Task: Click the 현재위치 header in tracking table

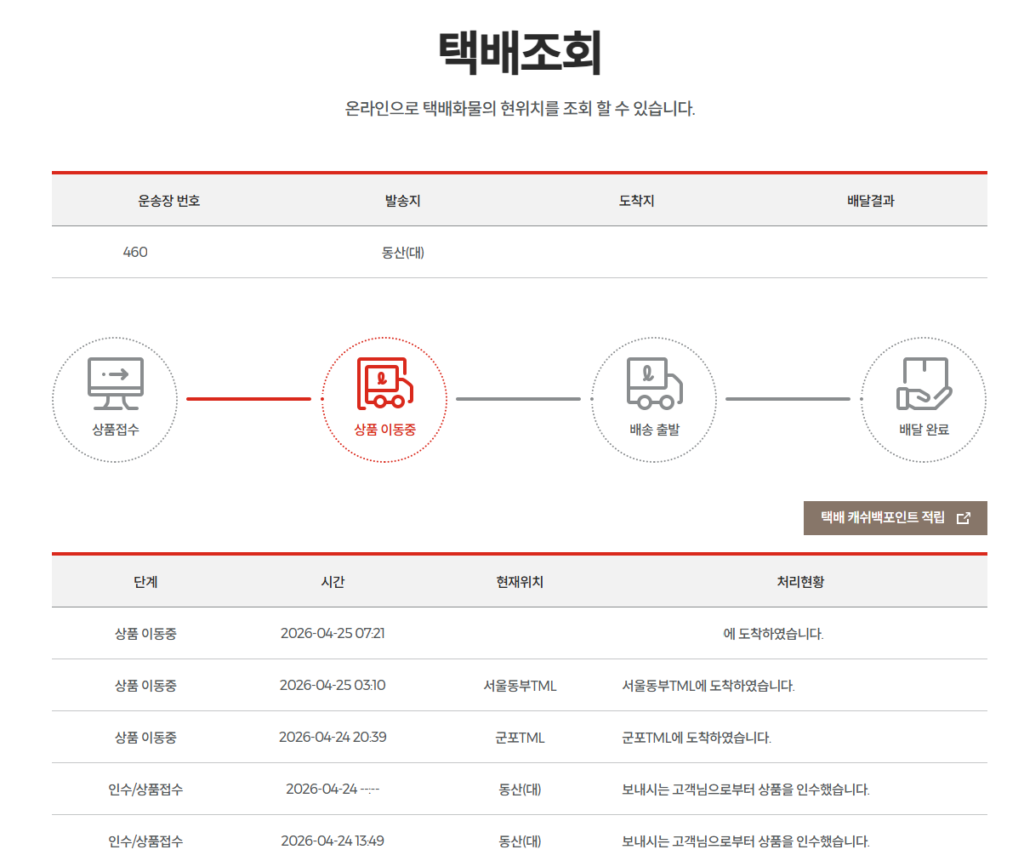Action: [519, 582]
